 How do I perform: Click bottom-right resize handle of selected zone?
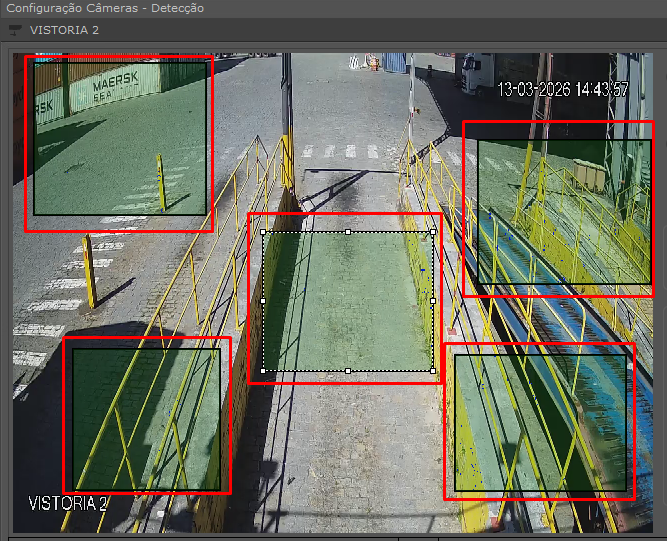point(433,371)
